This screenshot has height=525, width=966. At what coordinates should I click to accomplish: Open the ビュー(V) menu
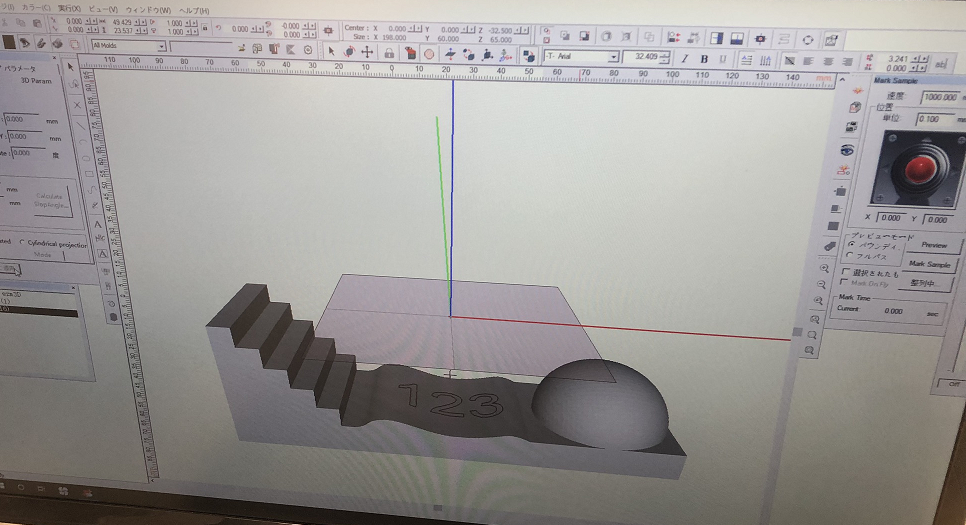click(x=103, y=9)
